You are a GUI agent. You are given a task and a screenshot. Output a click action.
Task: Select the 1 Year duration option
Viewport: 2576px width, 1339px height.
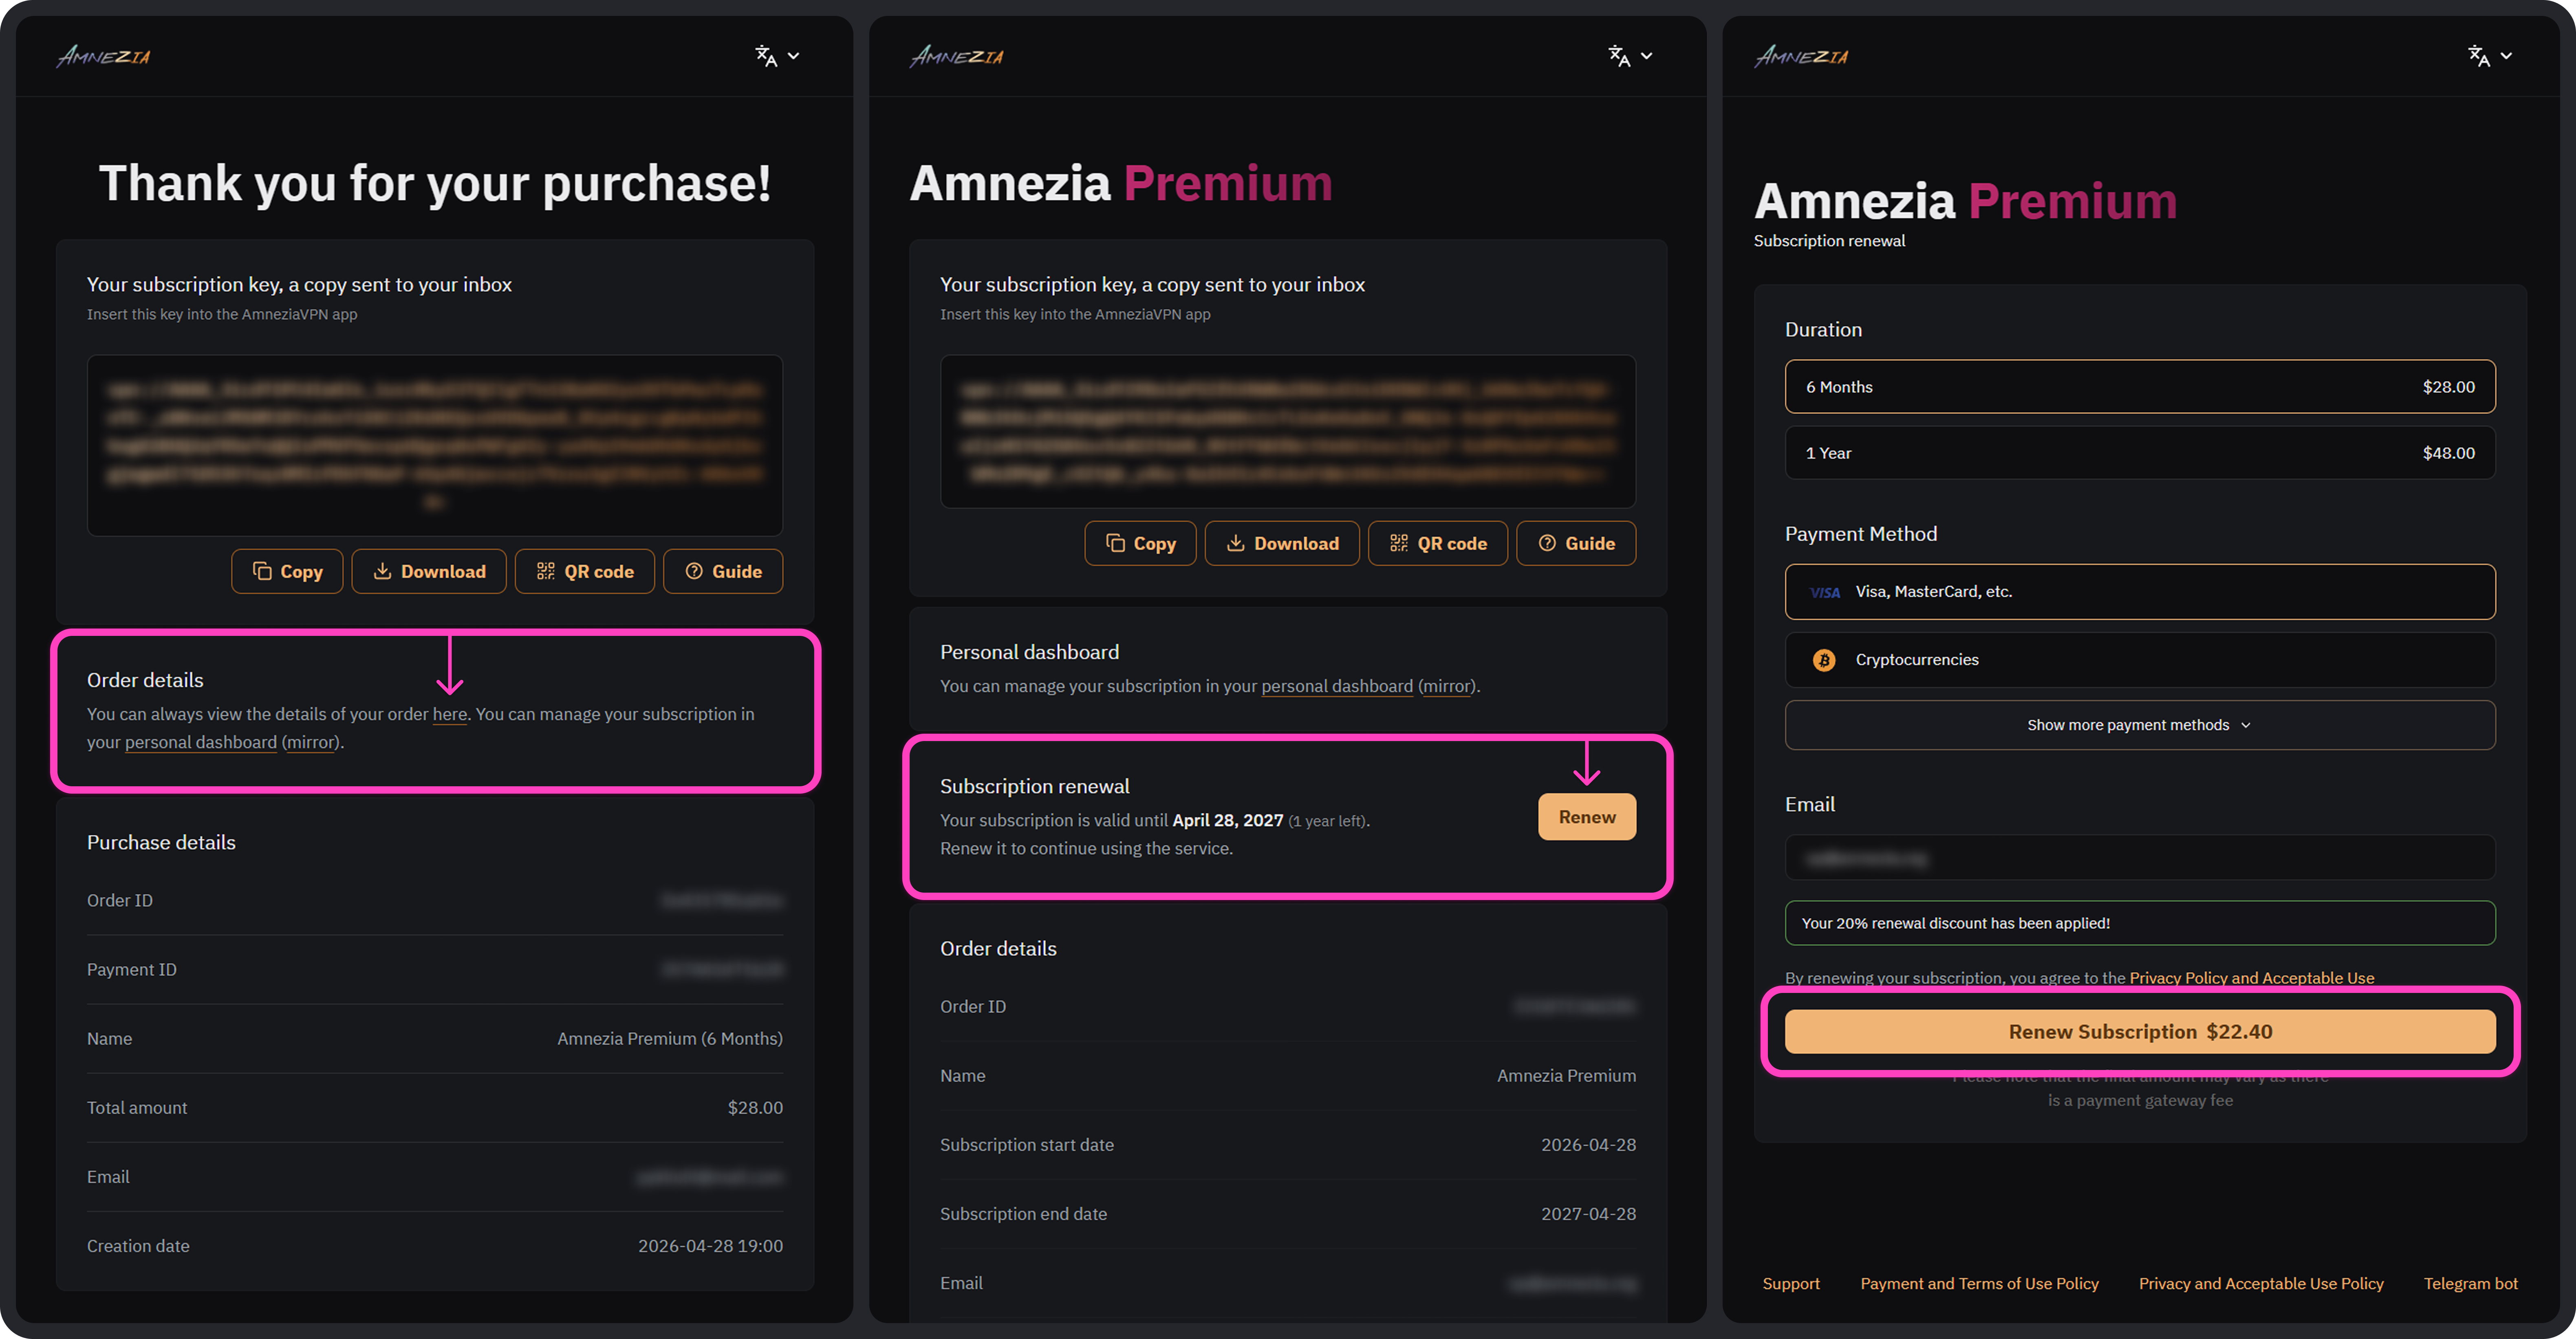pos(2139,453)
